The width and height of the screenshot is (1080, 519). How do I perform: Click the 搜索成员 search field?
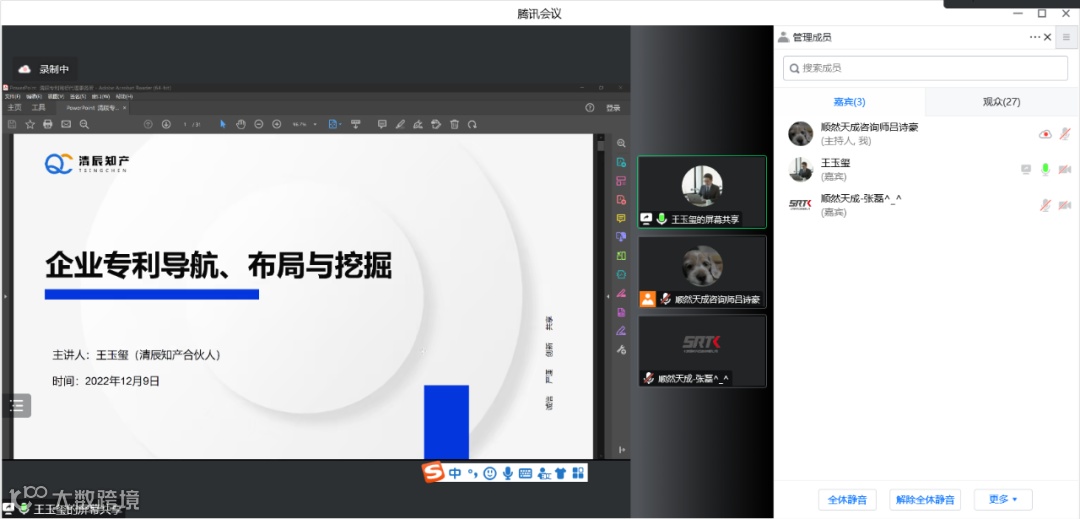(x=925, y=68)
